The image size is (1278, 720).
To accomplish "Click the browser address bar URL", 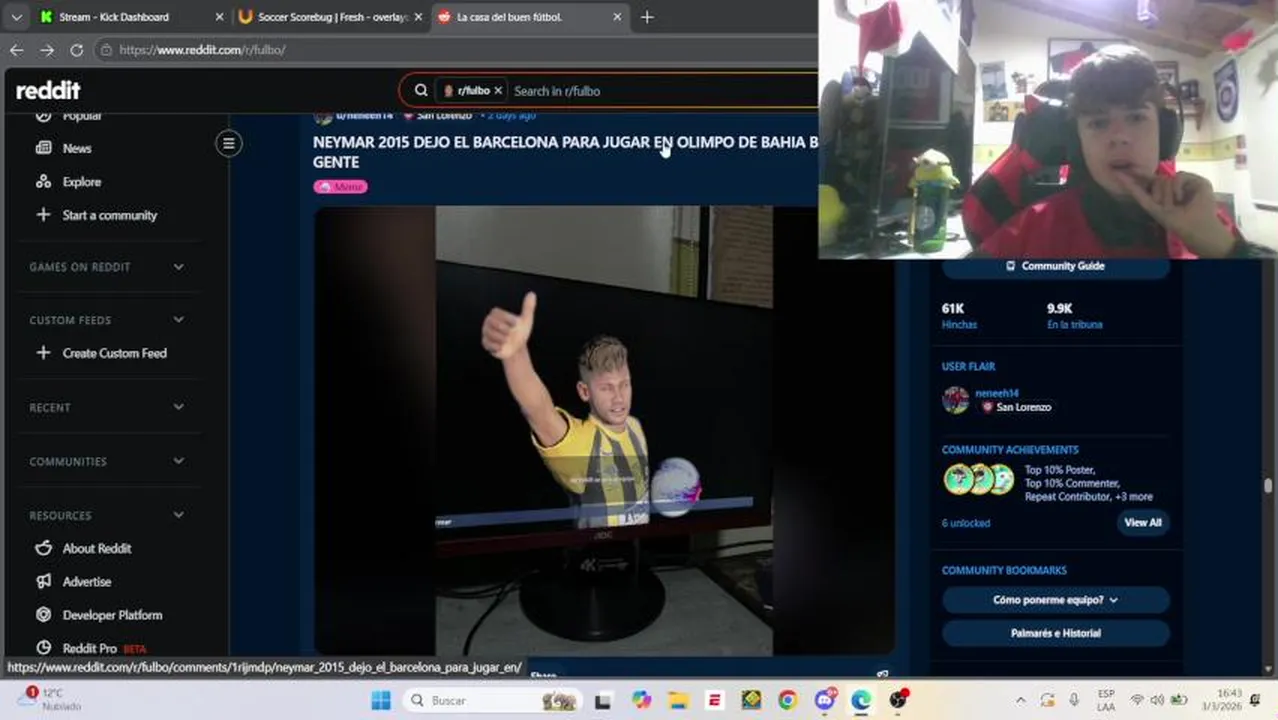I will click(202, 49).
